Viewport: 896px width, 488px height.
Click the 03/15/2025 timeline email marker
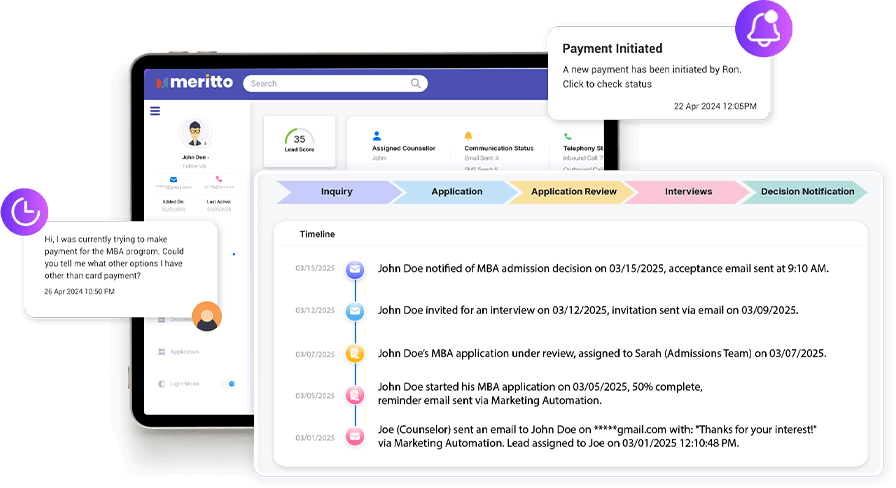pos(355,269)
